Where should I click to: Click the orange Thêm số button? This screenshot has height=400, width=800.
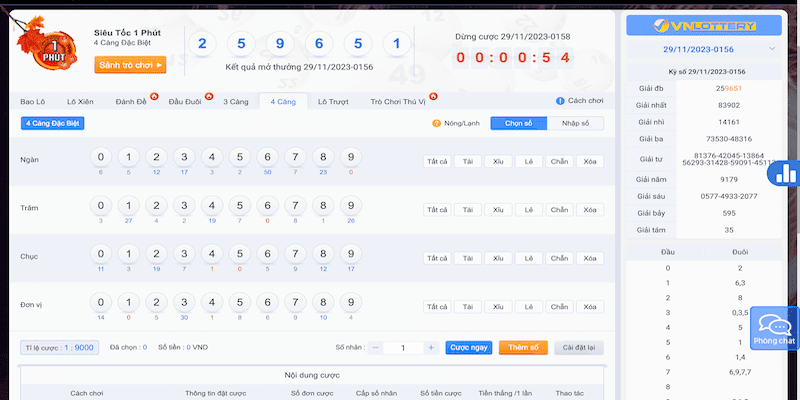(522, 347)
